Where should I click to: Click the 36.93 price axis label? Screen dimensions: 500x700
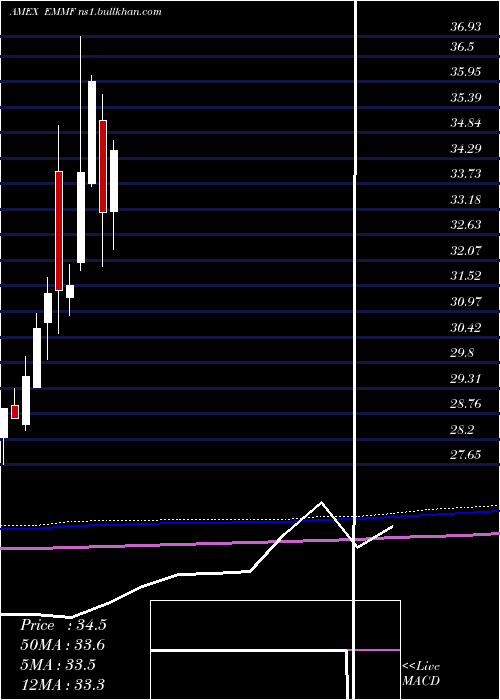pos(466,27)
